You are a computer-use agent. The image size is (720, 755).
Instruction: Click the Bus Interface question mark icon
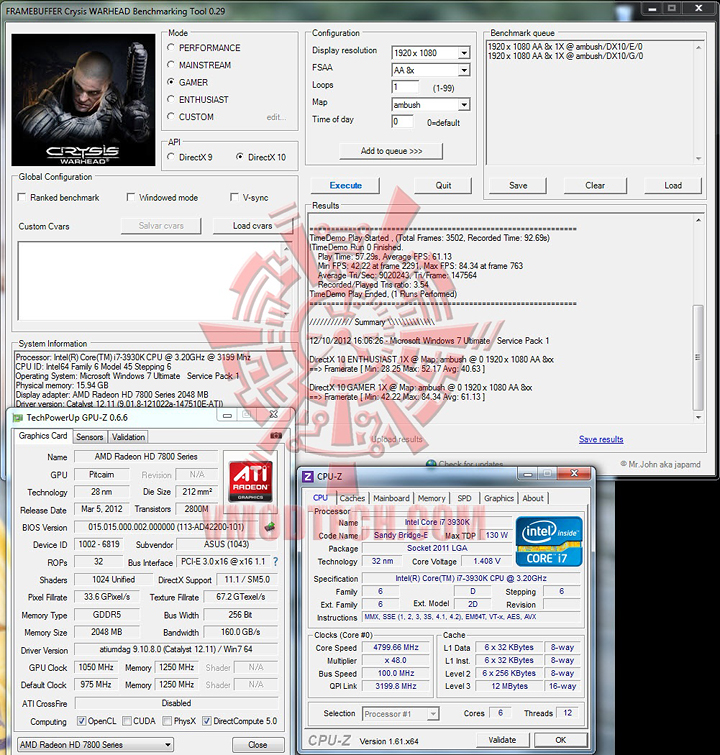275,561
